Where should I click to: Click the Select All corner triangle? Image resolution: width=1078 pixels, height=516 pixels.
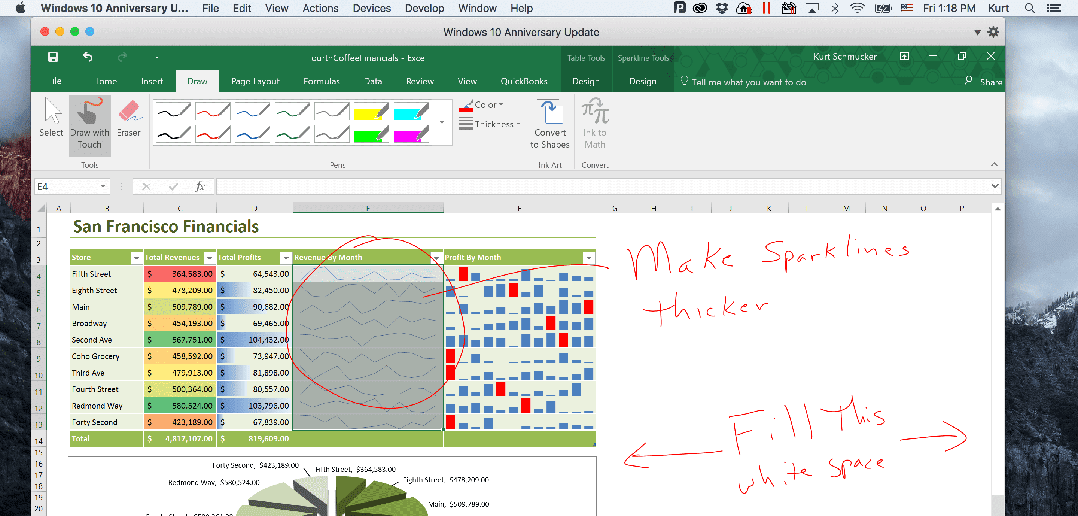pyautogui.click(x=41, y=208)
